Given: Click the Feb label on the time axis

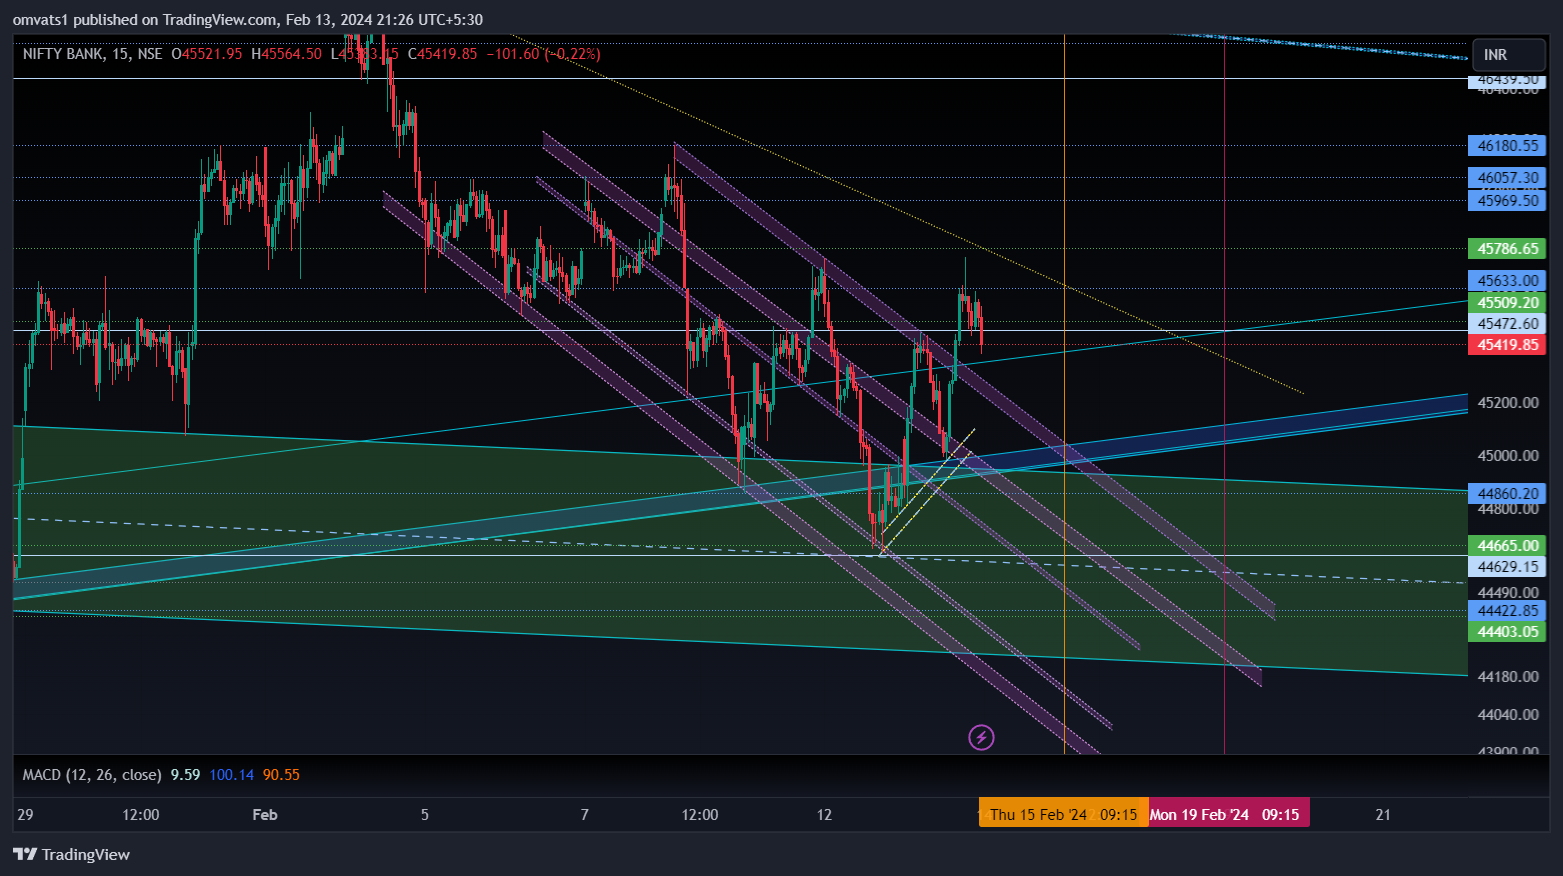Looking at the screenshot, I should coord(265,815).
